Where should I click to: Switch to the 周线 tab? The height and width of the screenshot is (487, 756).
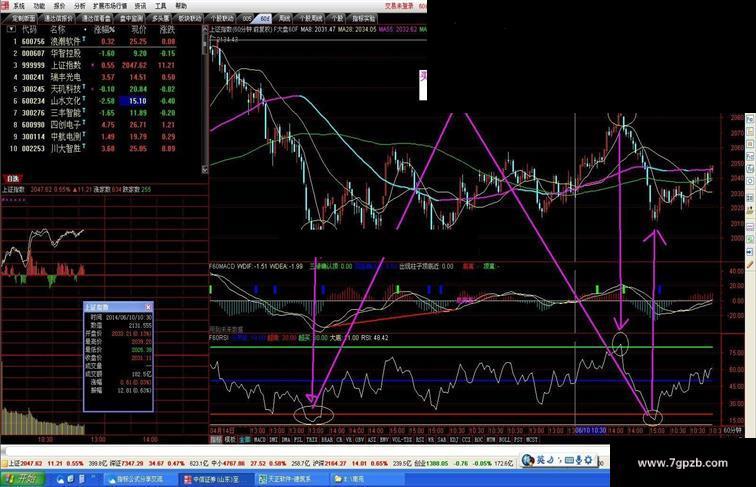tap(284, 18)
